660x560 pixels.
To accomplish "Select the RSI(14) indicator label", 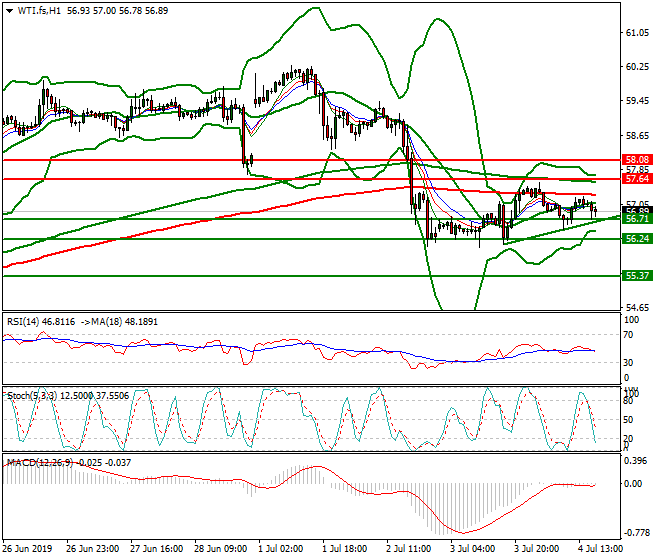I will [x=24, y=322].
